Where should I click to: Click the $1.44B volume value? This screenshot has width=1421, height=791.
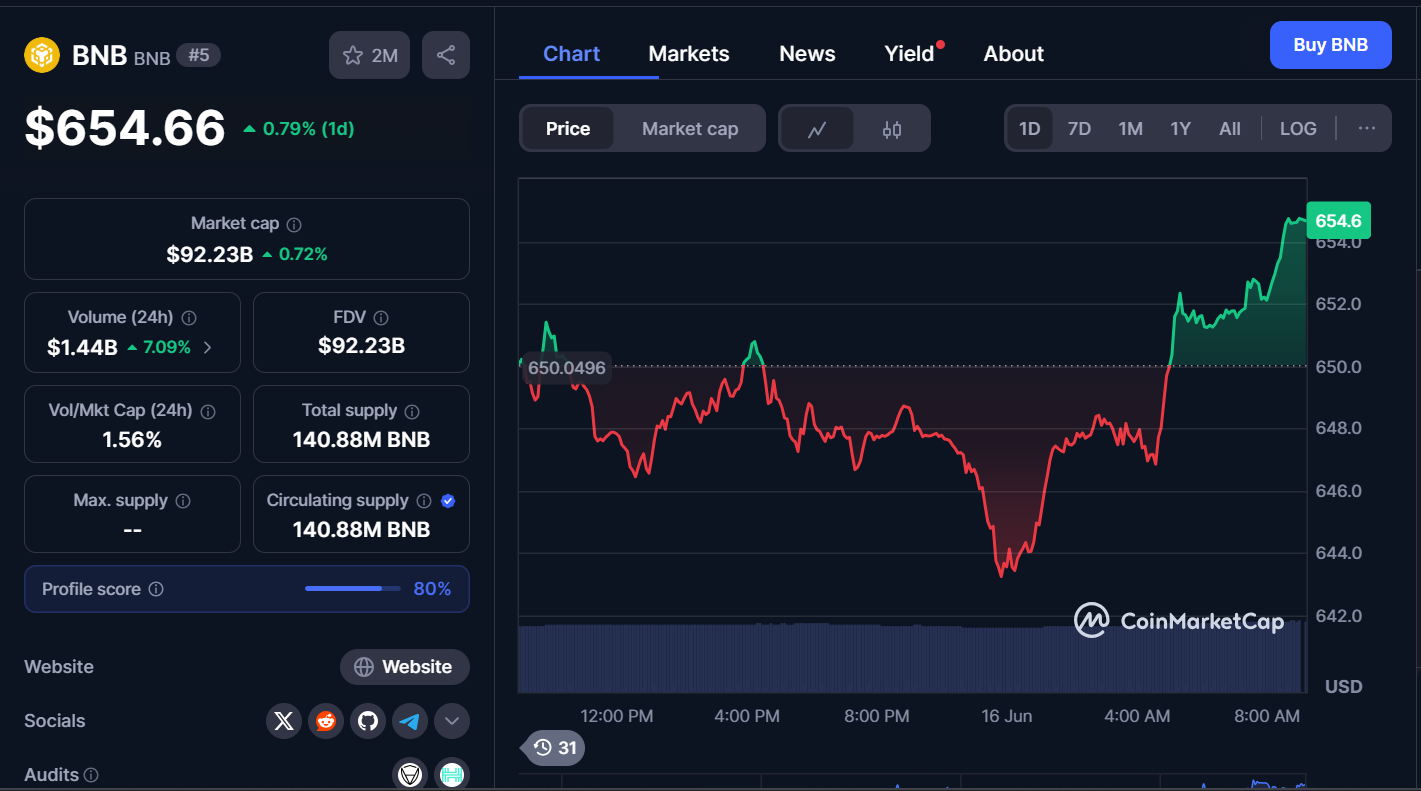[x=82, y=348]
